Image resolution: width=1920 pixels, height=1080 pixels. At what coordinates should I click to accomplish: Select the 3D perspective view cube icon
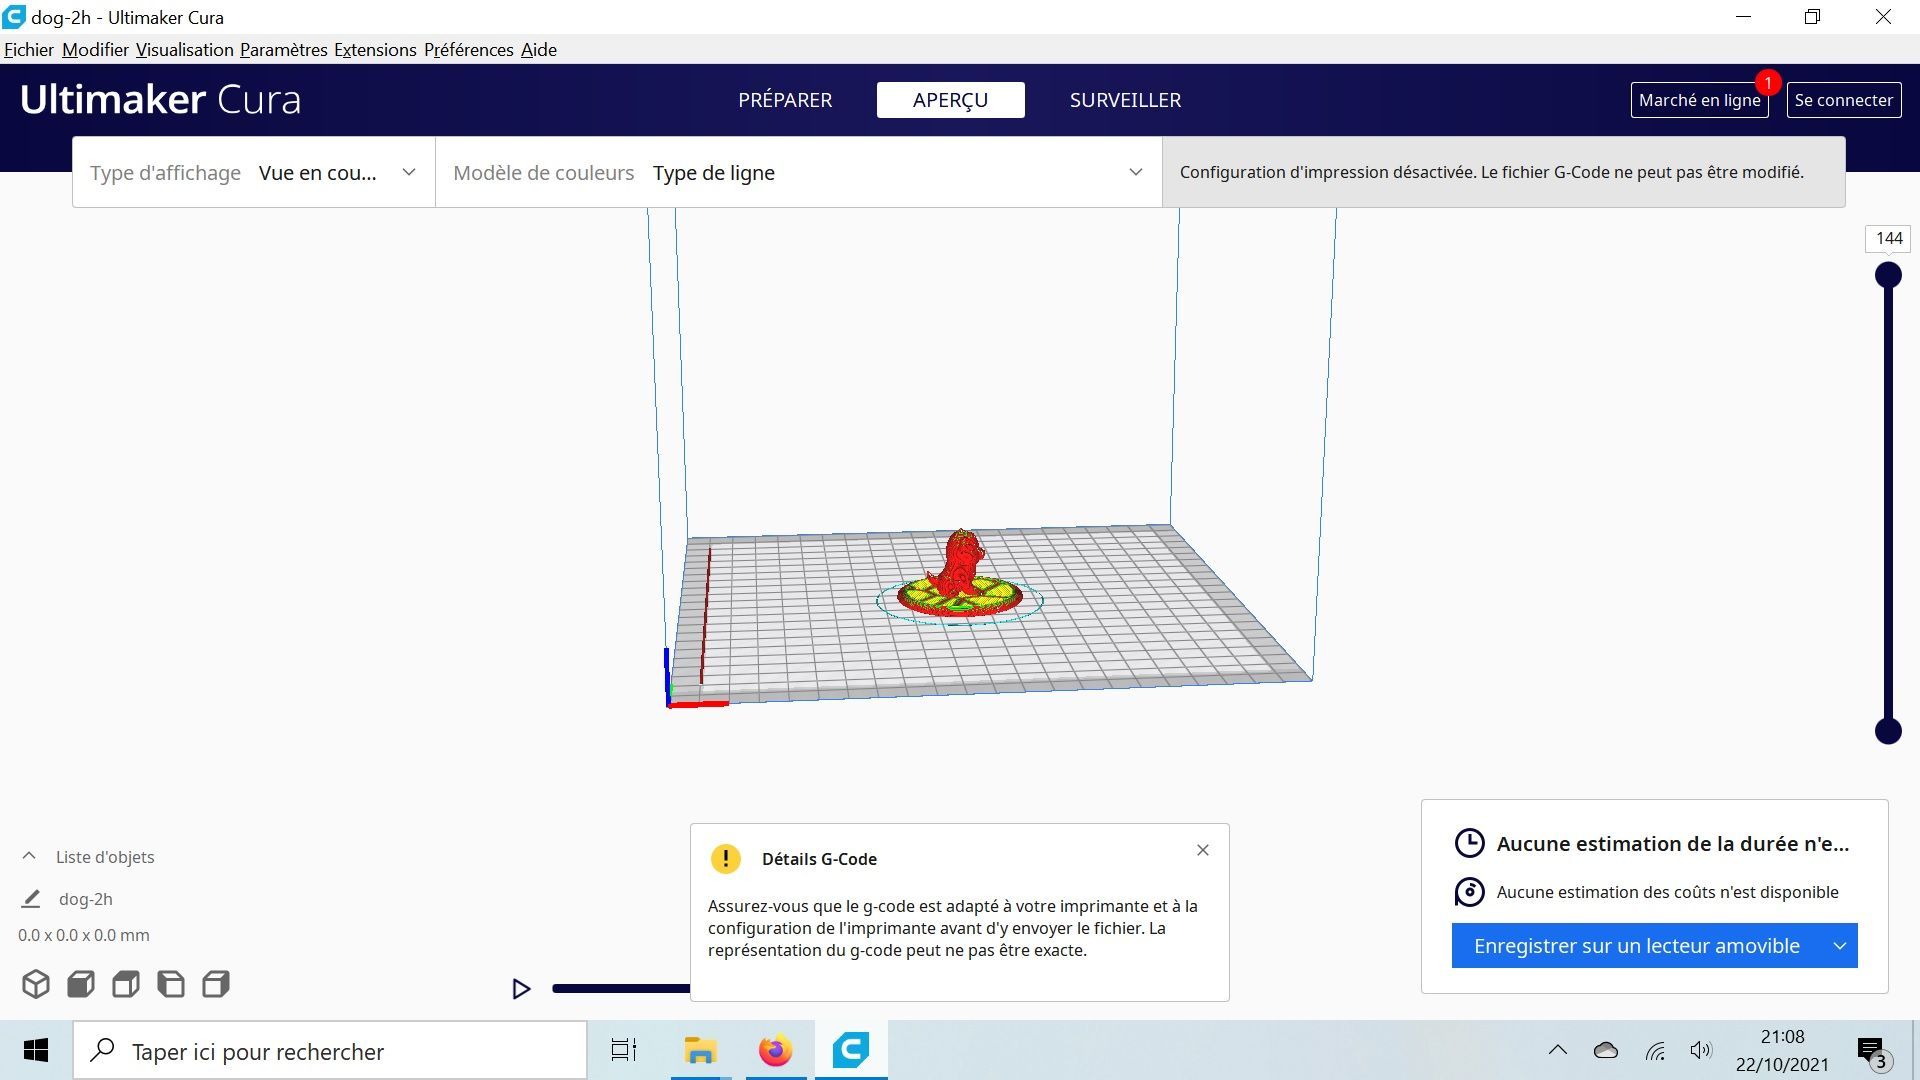pos(36,984)
